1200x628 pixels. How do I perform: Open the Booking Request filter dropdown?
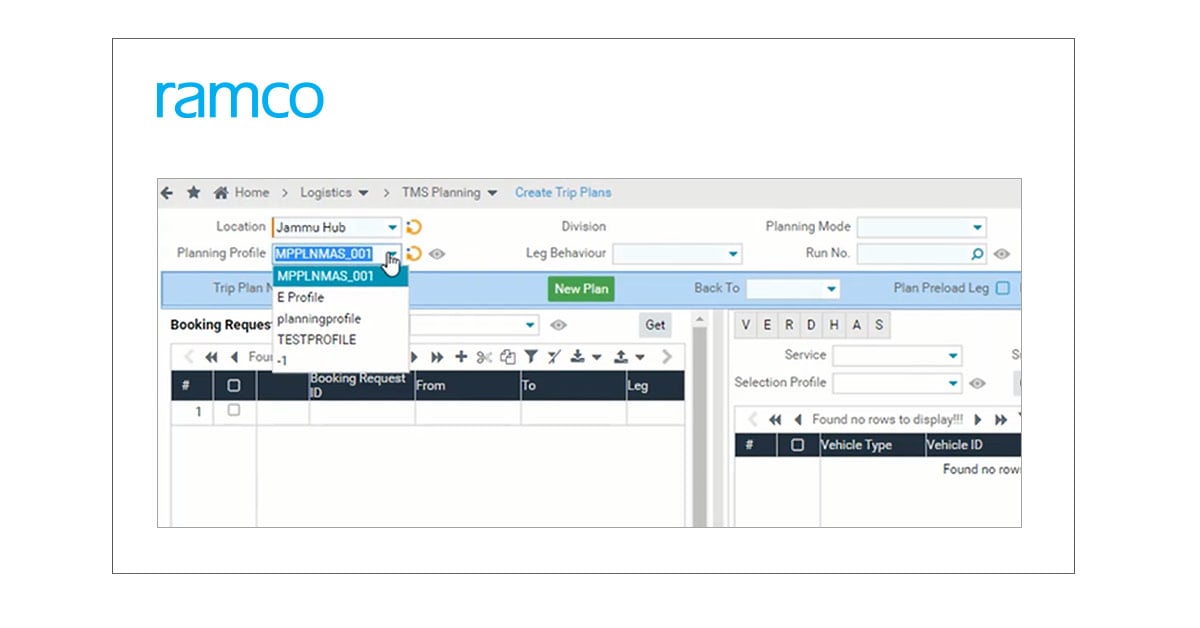click(530, 325)
